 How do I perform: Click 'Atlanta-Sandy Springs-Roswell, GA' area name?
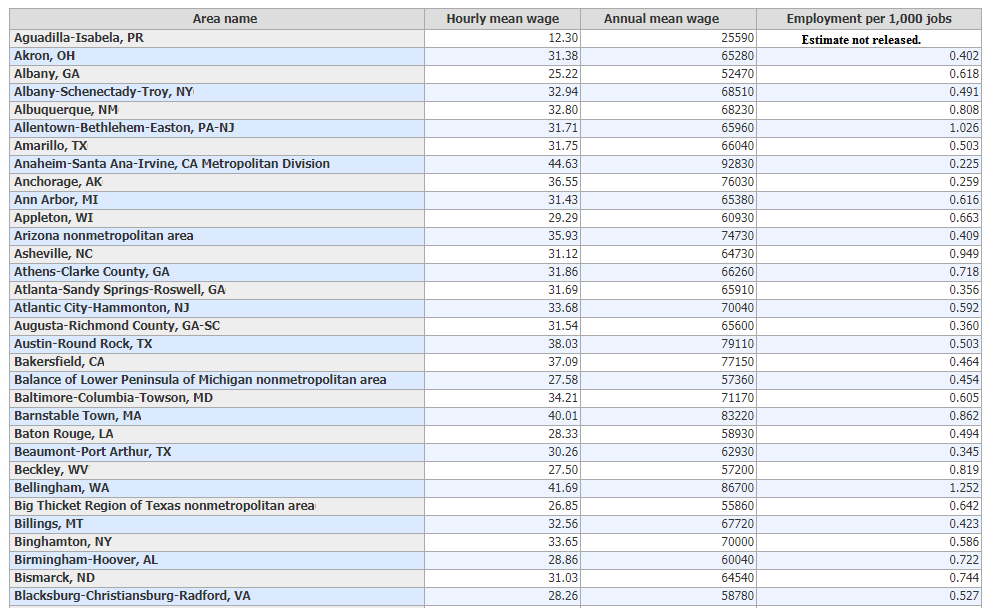119,290
